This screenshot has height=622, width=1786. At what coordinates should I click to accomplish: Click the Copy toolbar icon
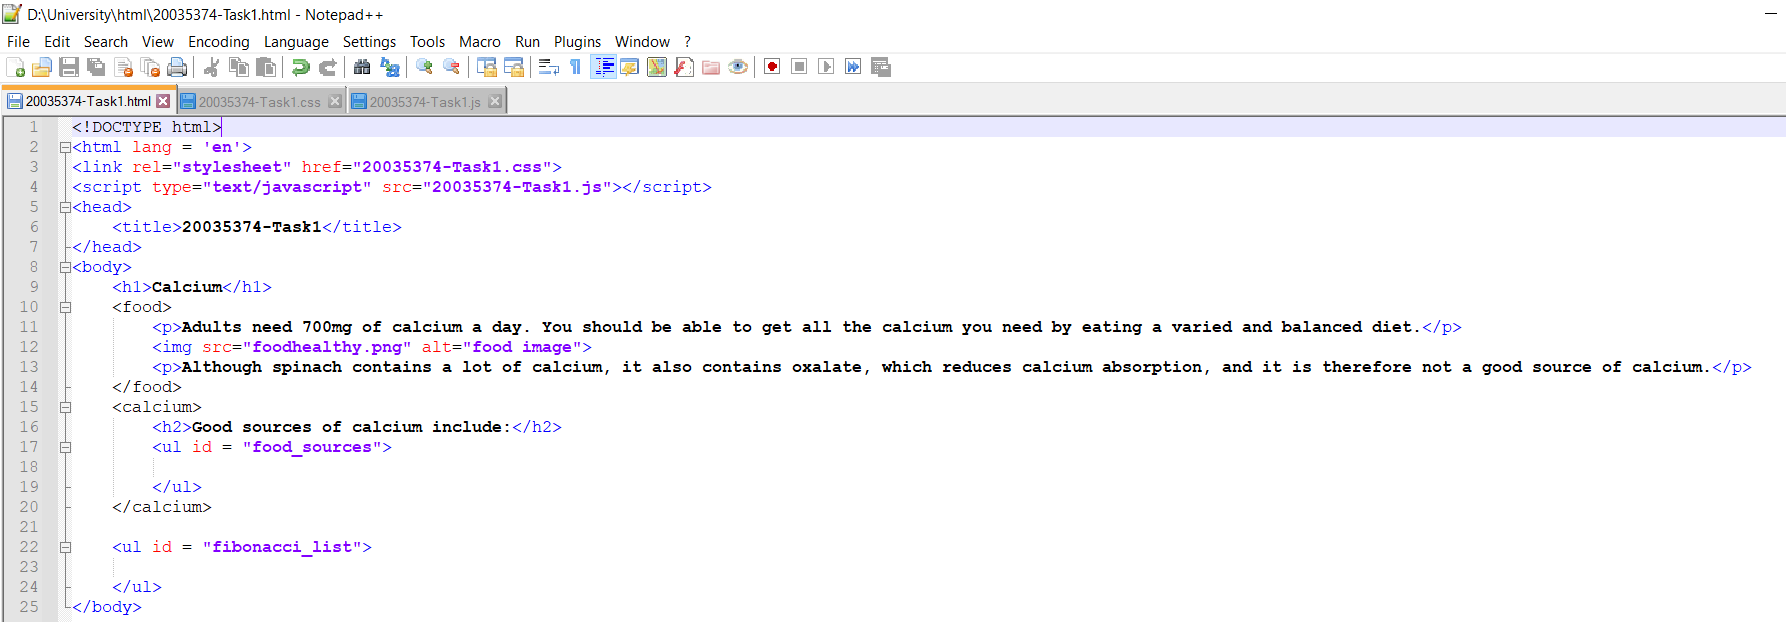tap(238, 67)
